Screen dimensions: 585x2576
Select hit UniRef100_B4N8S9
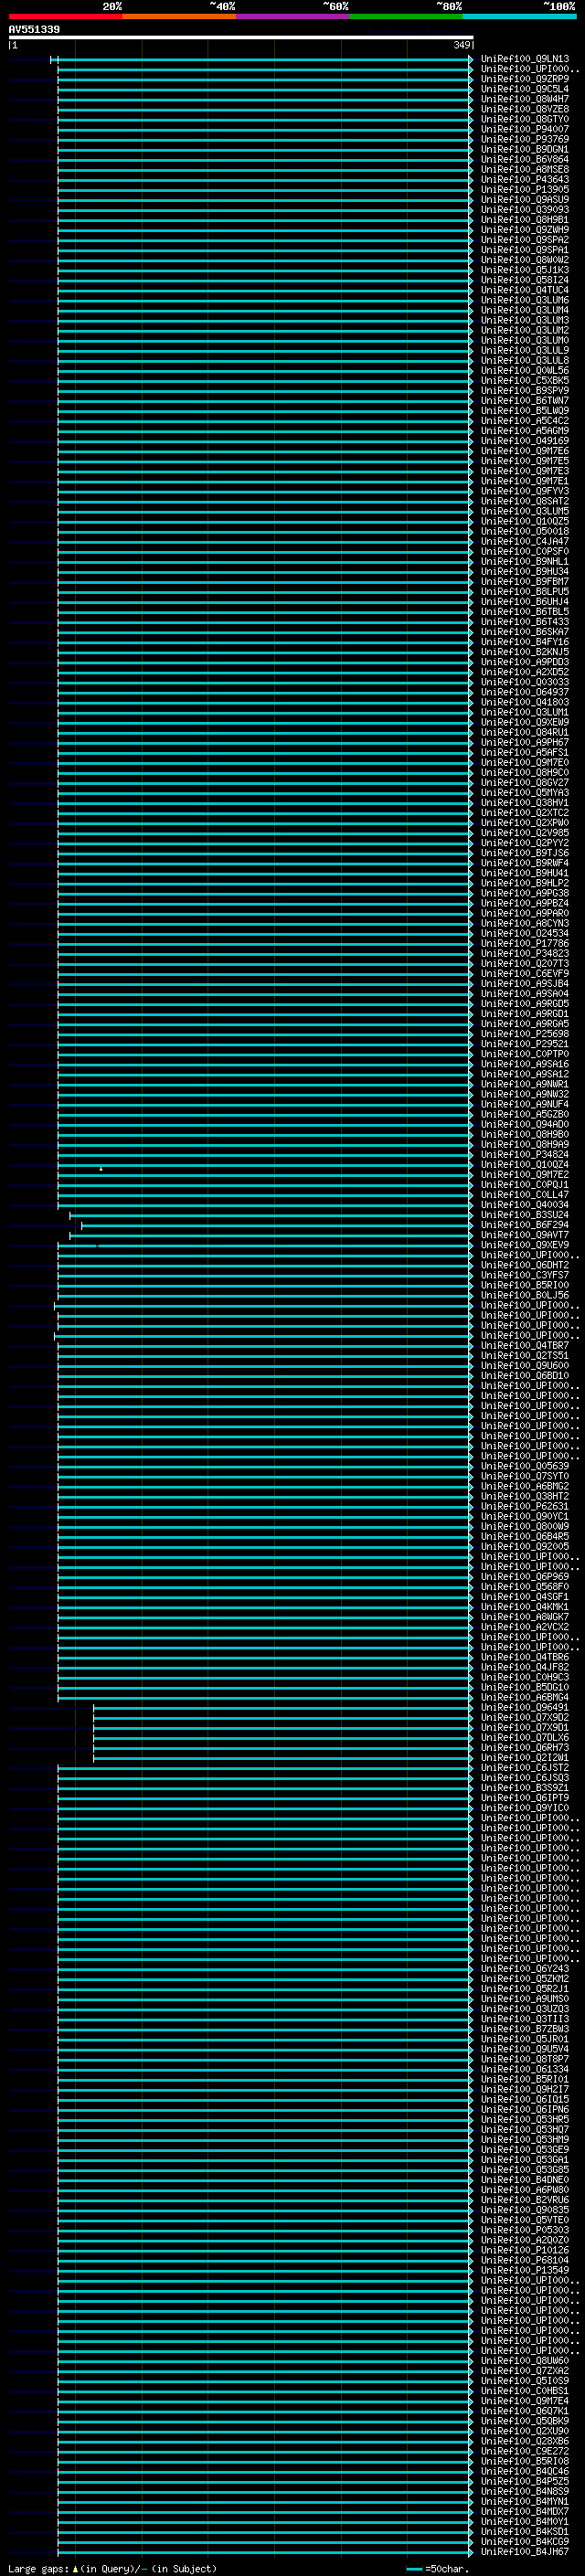pos(524,2491)
